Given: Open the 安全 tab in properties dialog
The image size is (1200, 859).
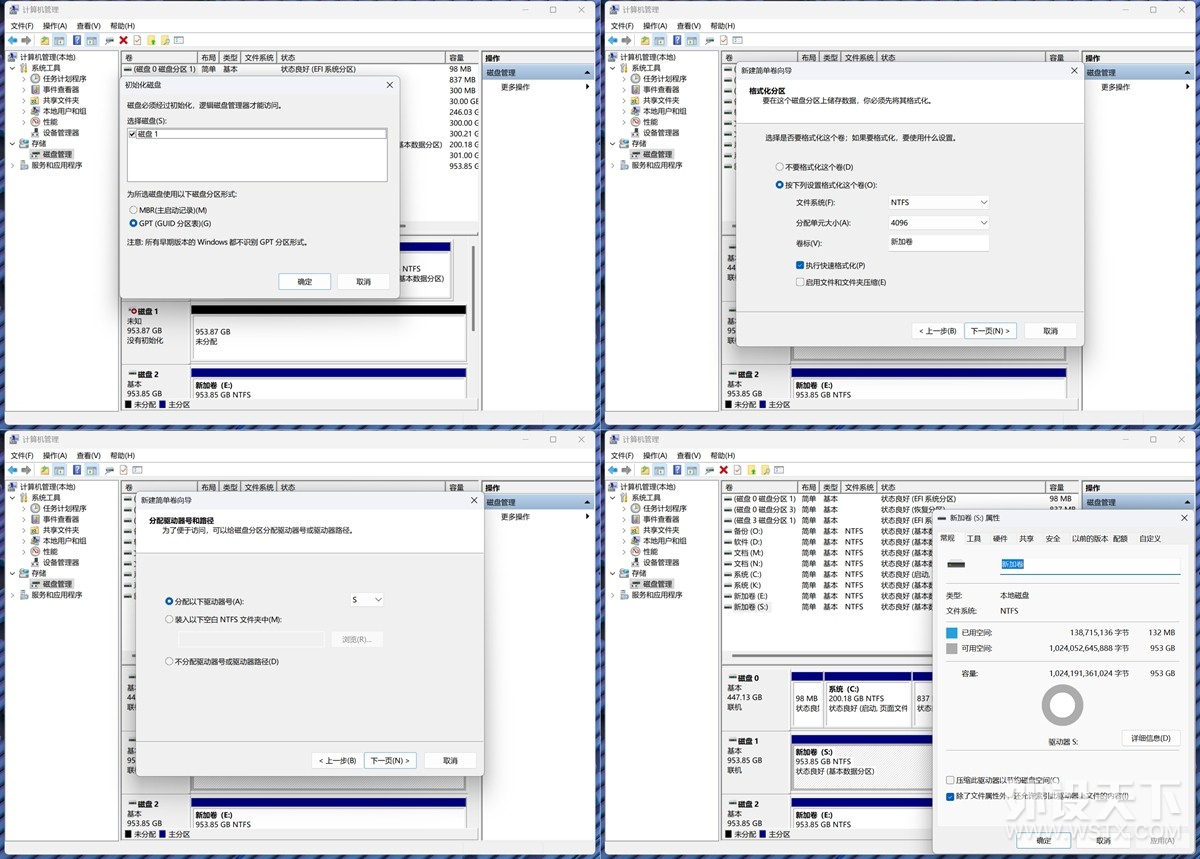Looking at the screenshot, I should (x=1052, y=538).
